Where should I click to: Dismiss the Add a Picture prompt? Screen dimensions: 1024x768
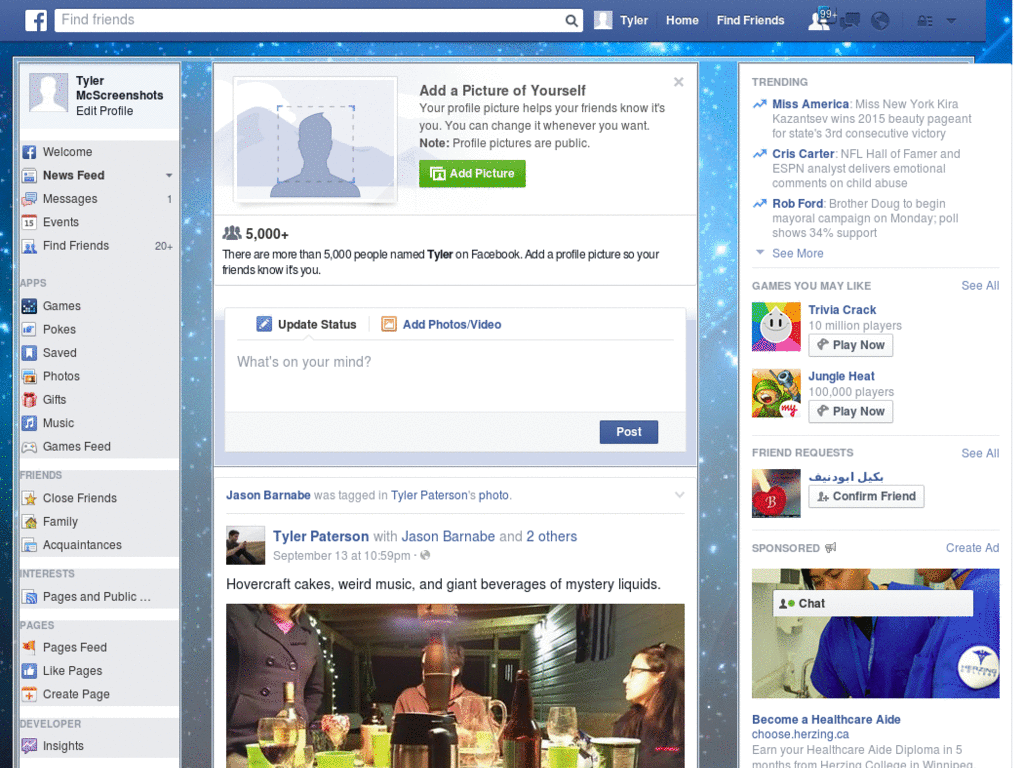click(679, 82)
